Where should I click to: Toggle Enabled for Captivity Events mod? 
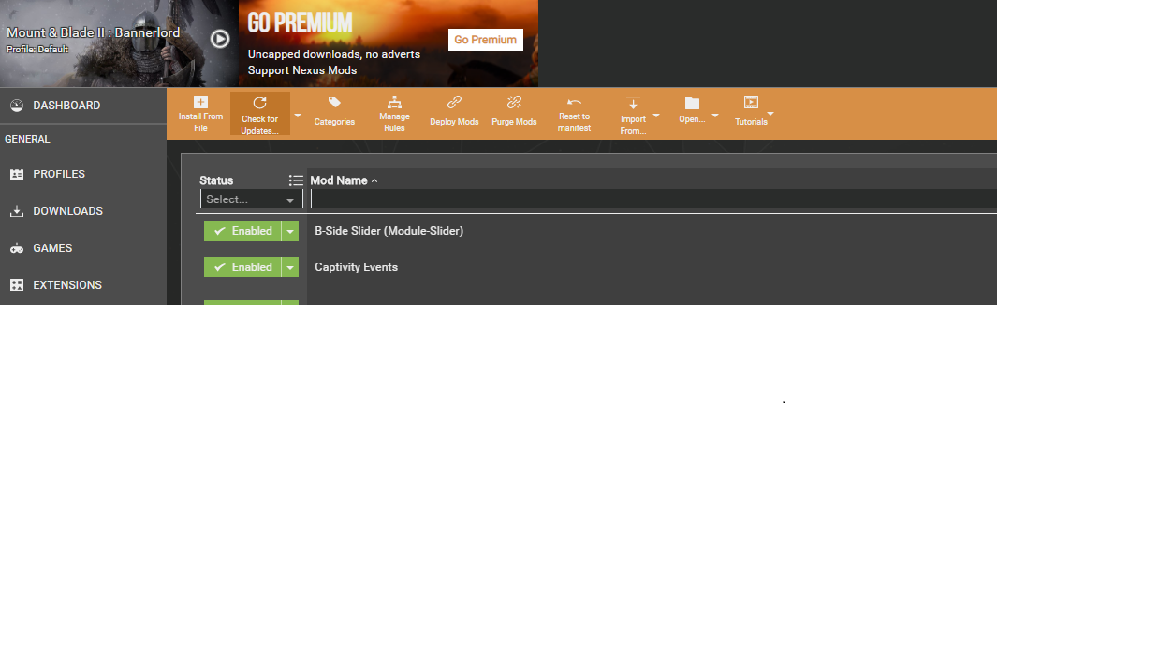(243, 267)
